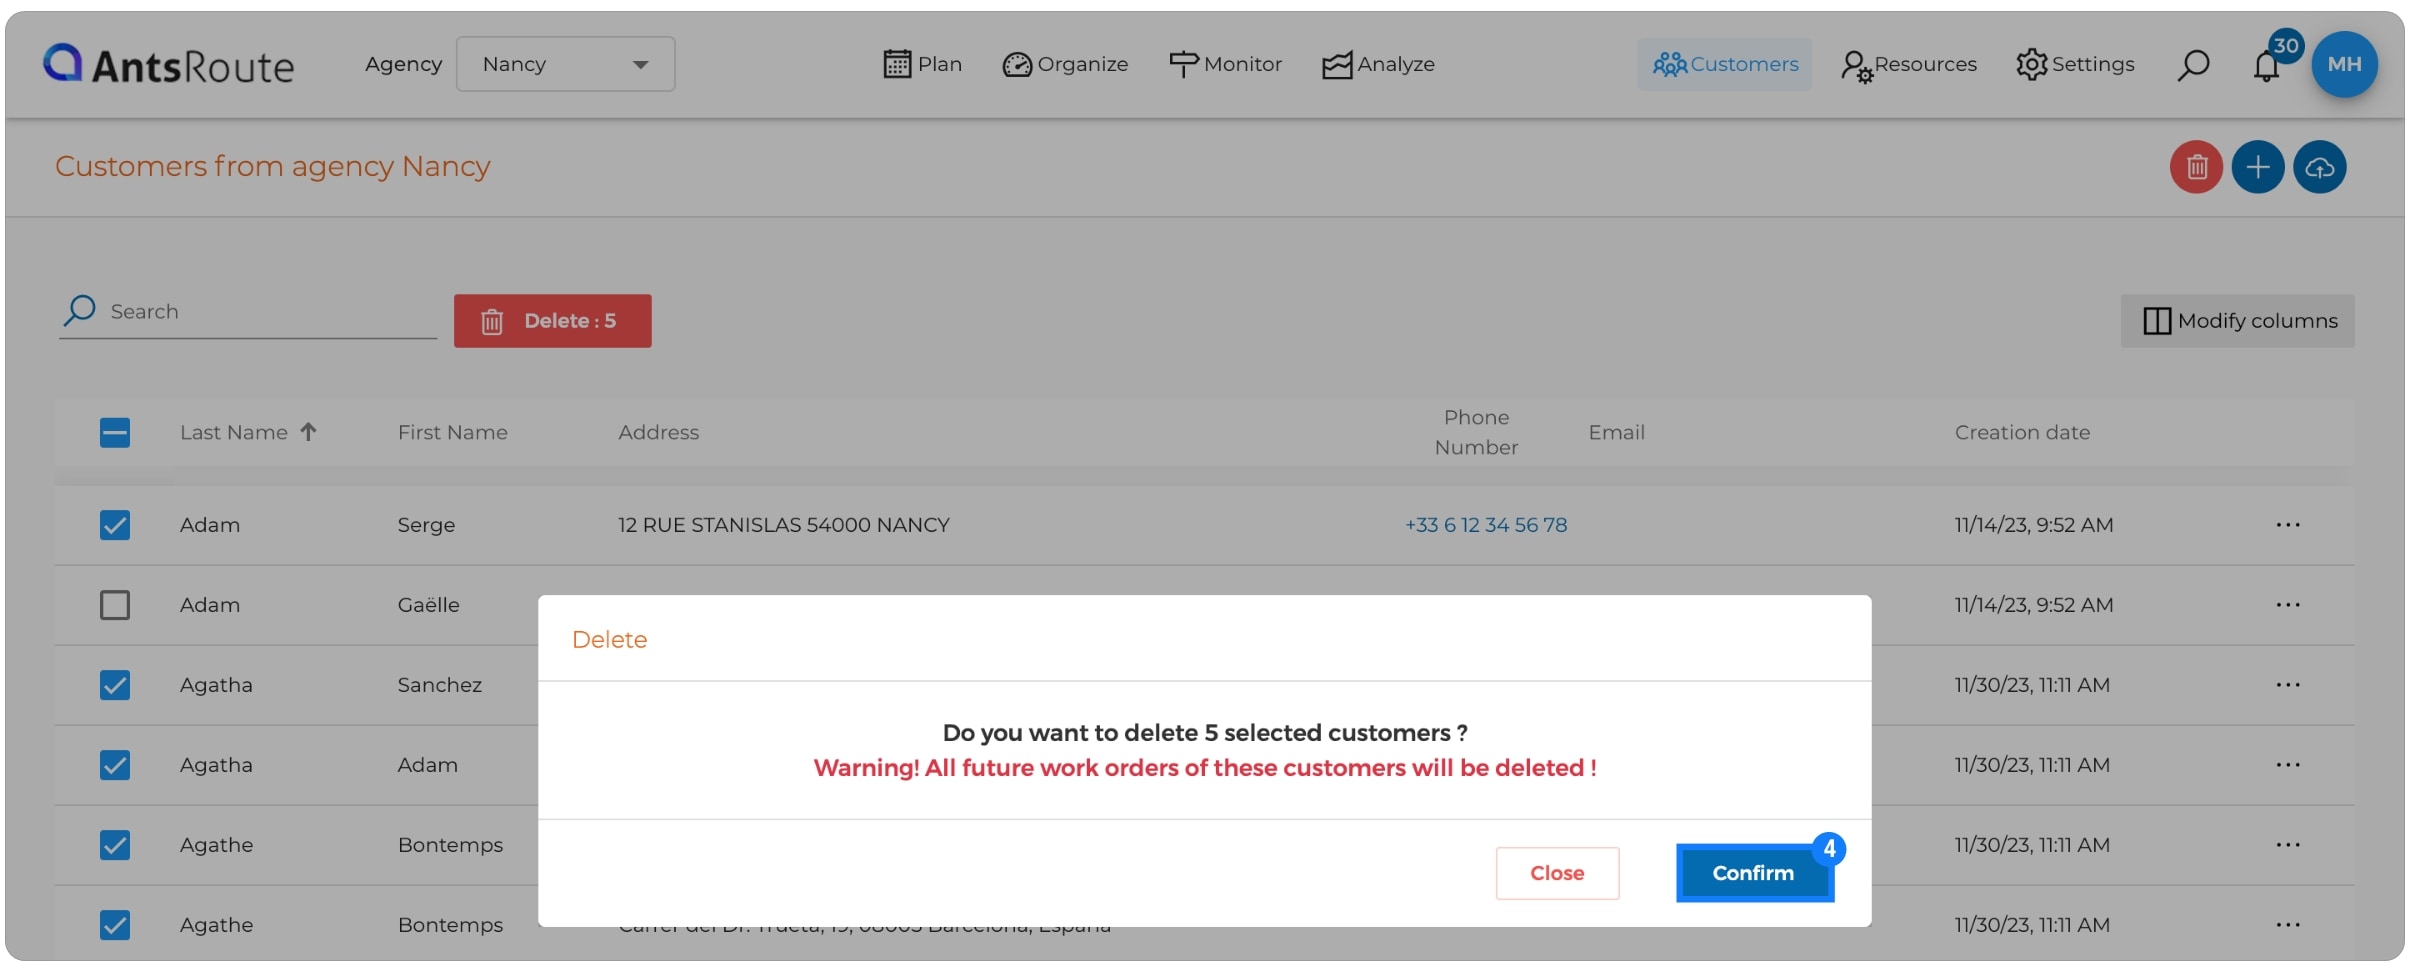Click the Analyze chart icon

pos(1336,65)
